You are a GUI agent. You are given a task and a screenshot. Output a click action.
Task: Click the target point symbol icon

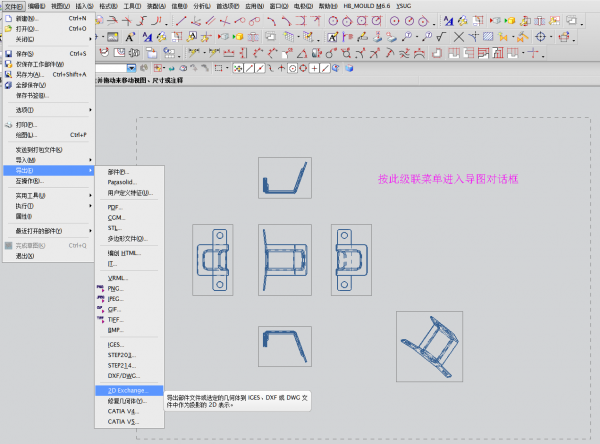tap(540, 37)
